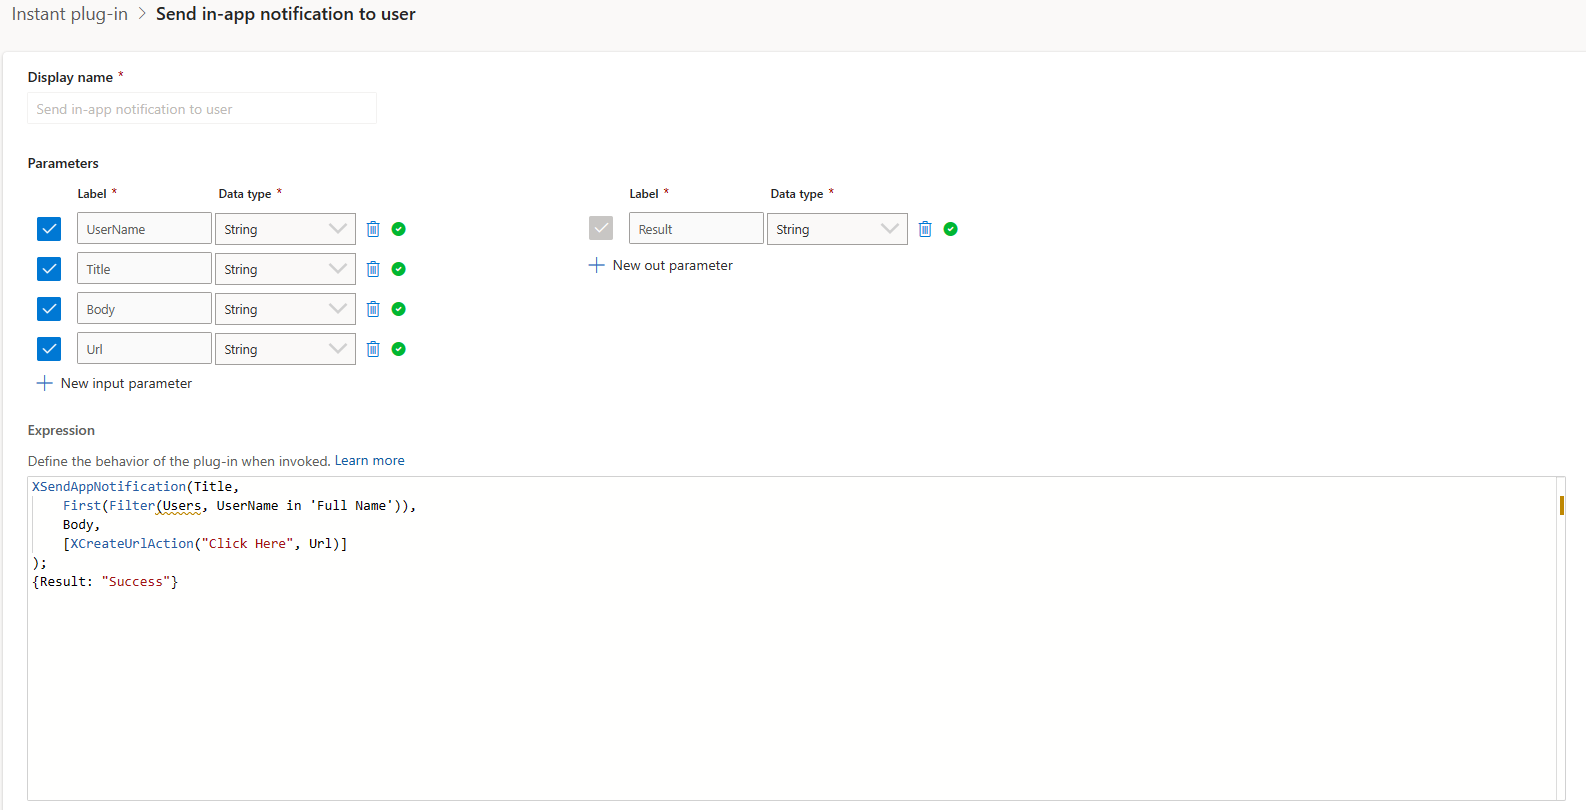Delete the UserName input parameter
Image resolution: width=1586 pixels, height=810 pixels.
coord(373,229)
